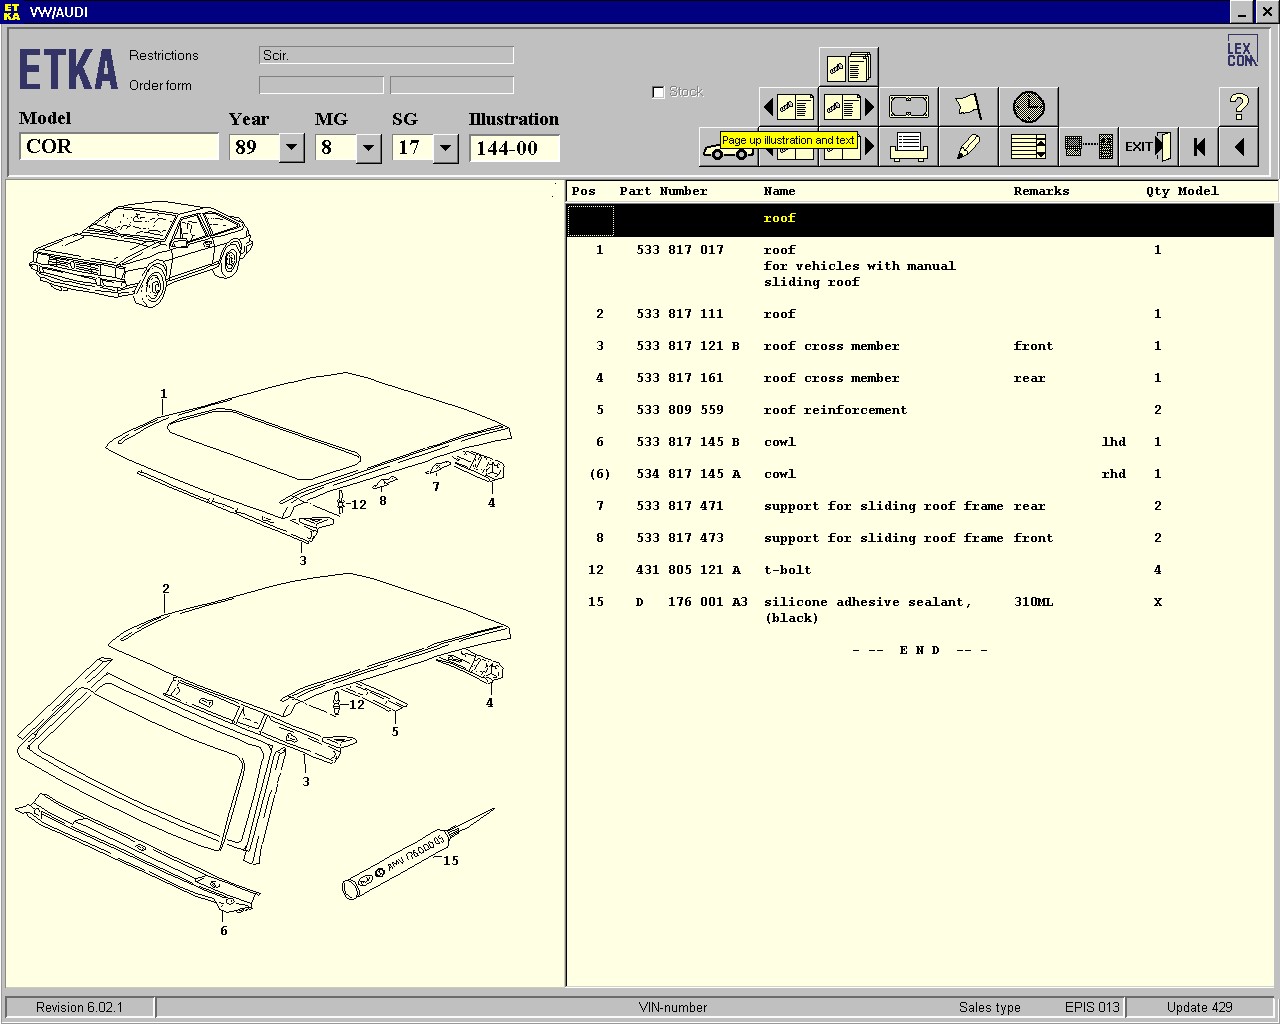Viewport: 1280px width, 1024px height.
Task: Click the scrolling list icon button
Action: coord(1028,147)
